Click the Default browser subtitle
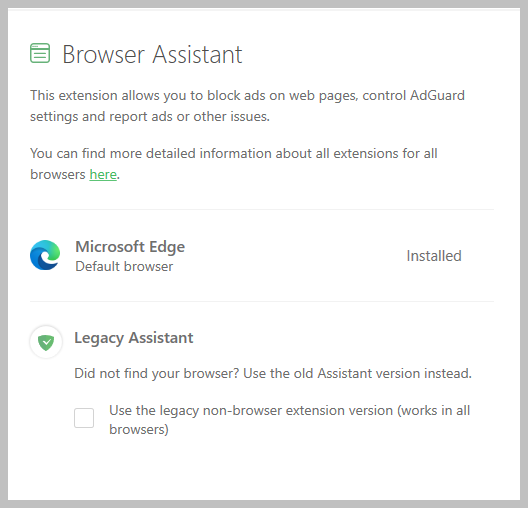 point(124,266)
